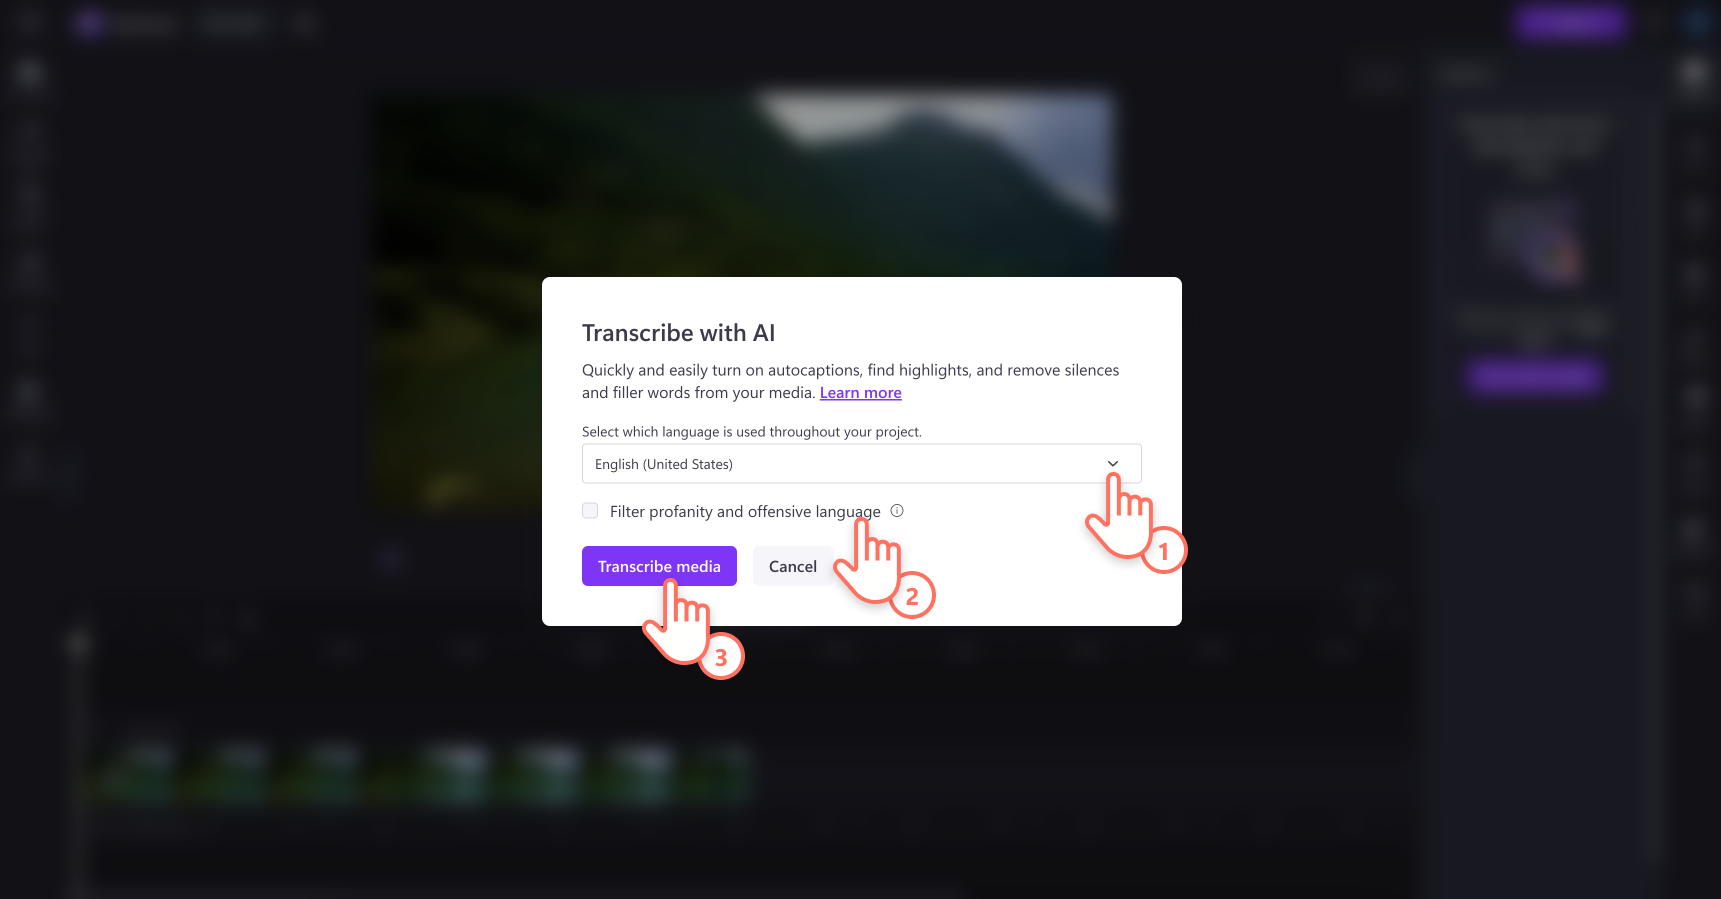Click the blurred top icon in right sidebar
The image size is (1721, 899).
coord(1693,73)
